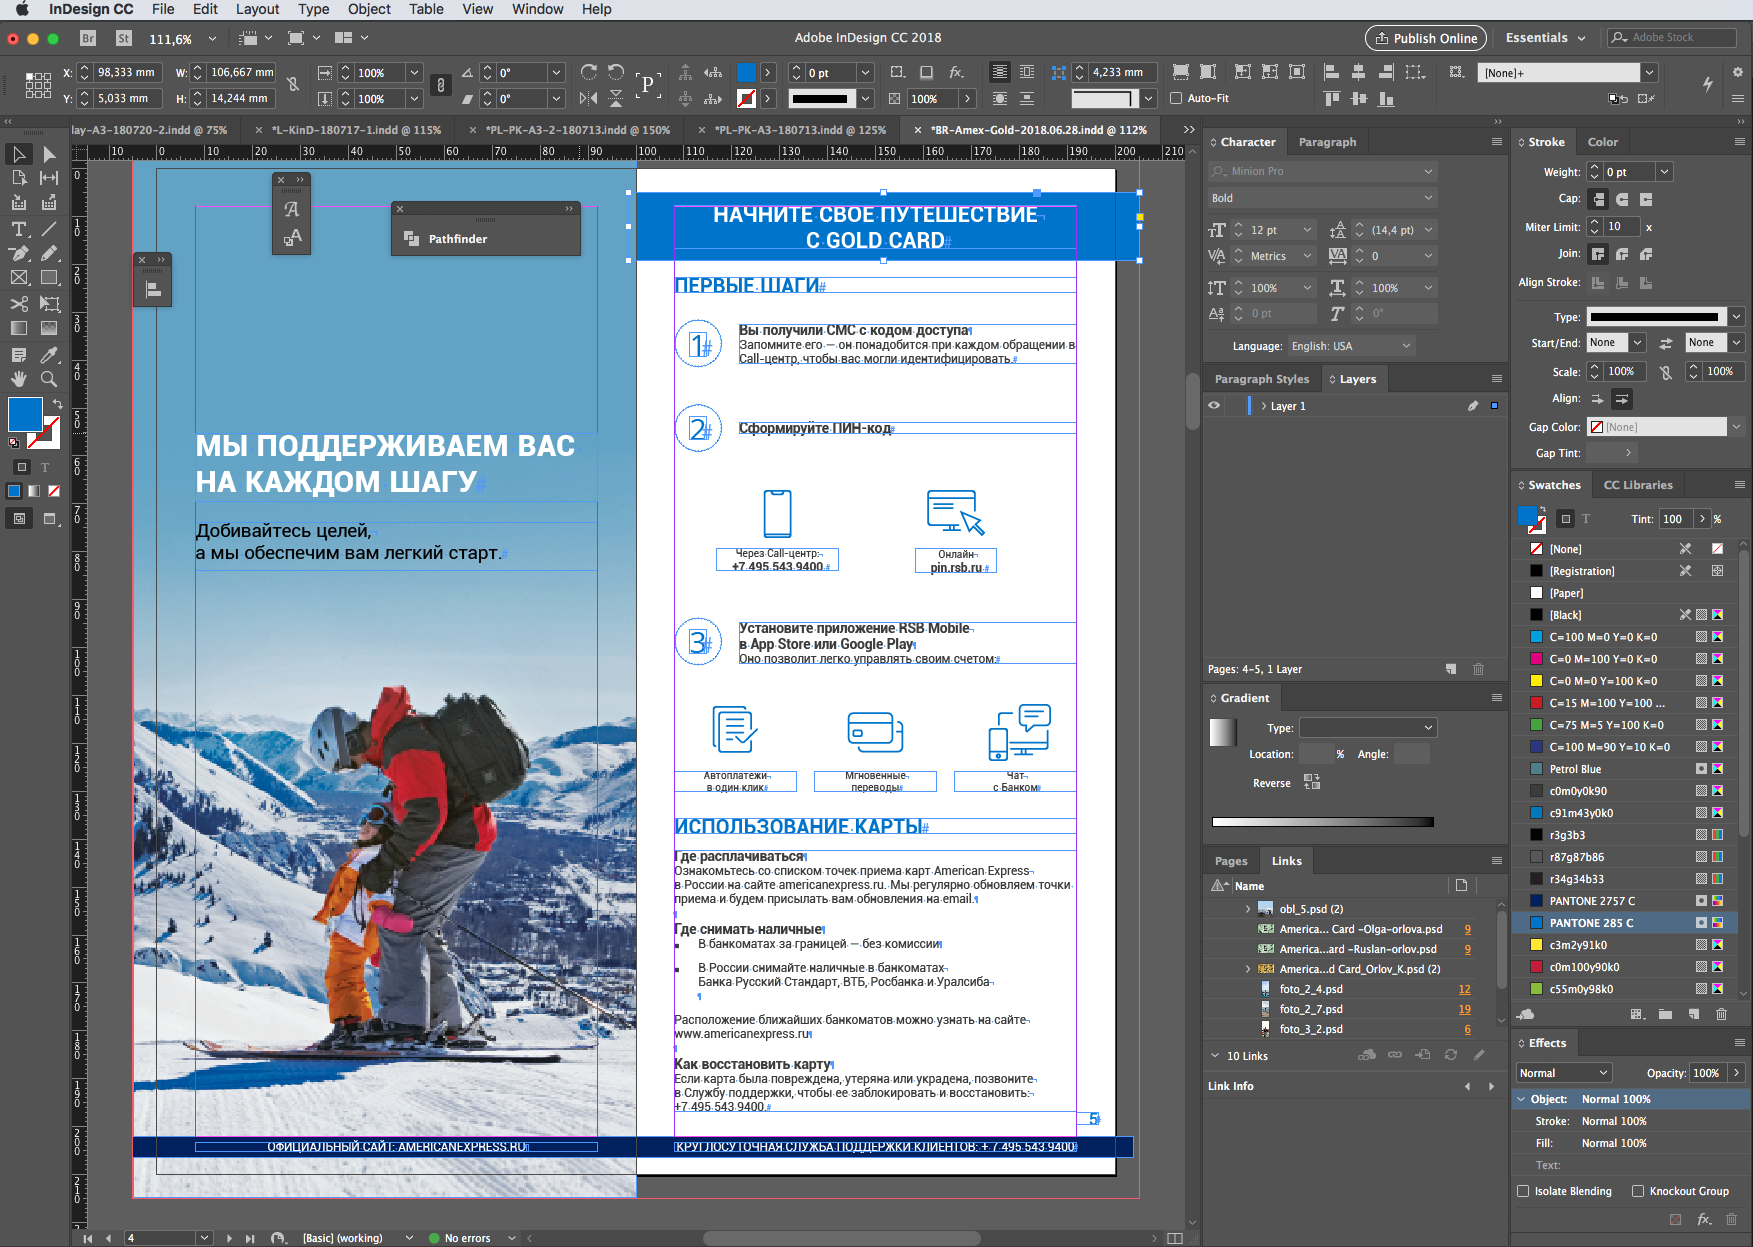Click the Publish Online button
The width and height of the screenshot is (1753, 1247).
(1426, 38)
